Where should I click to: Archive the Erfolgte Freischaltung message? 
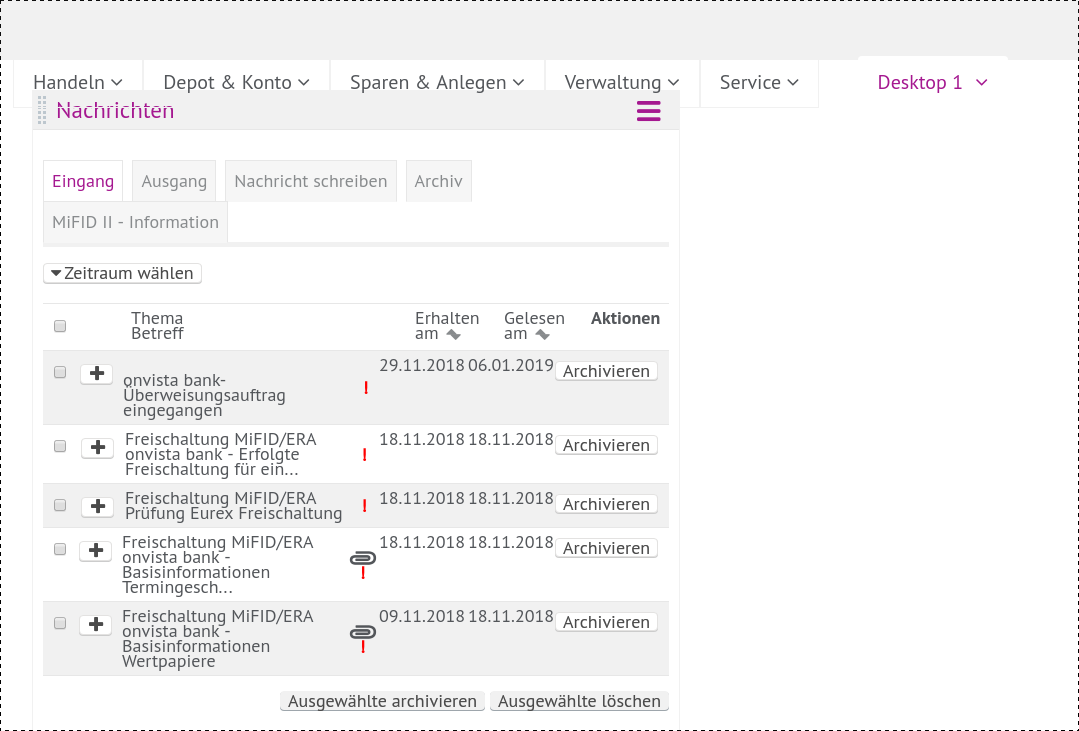[x=606, y=445]
